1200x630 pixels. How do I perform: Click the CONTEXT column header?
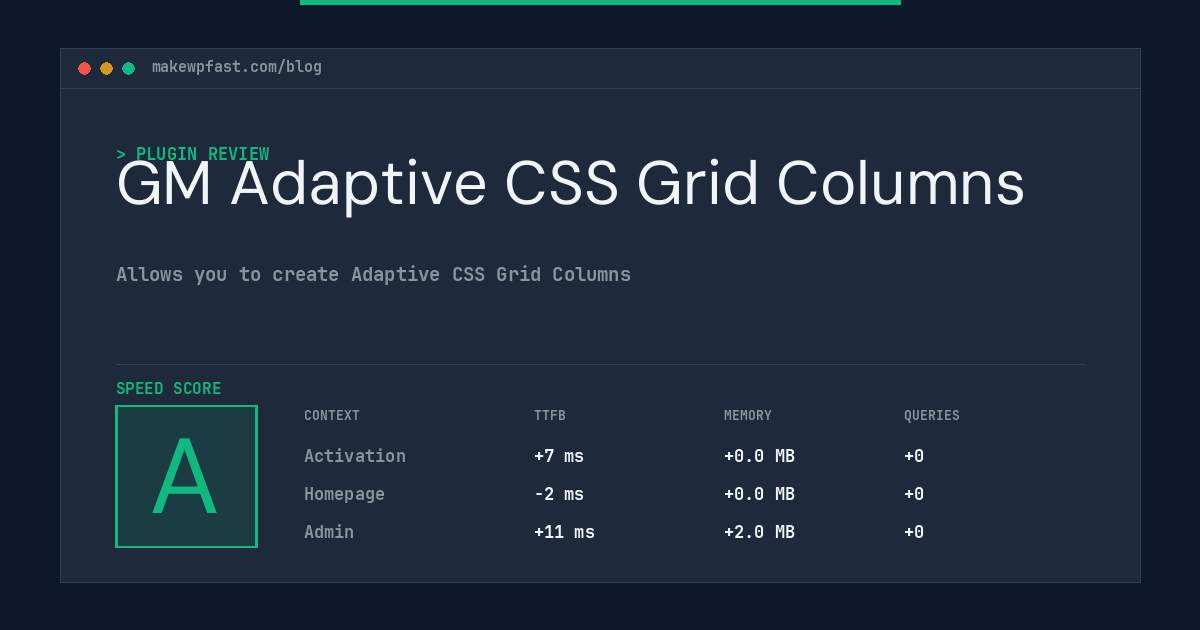click(332, 416)
